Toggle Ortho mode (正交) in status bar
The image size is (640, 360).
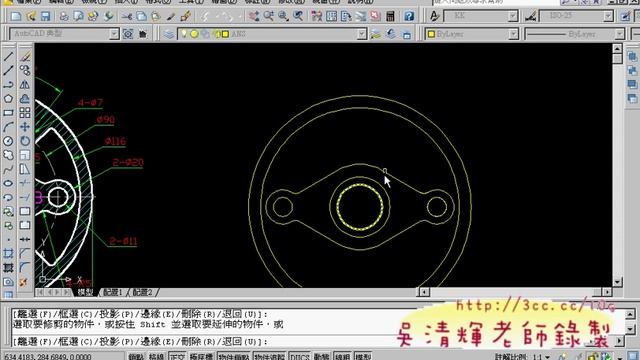coord(177,356)
